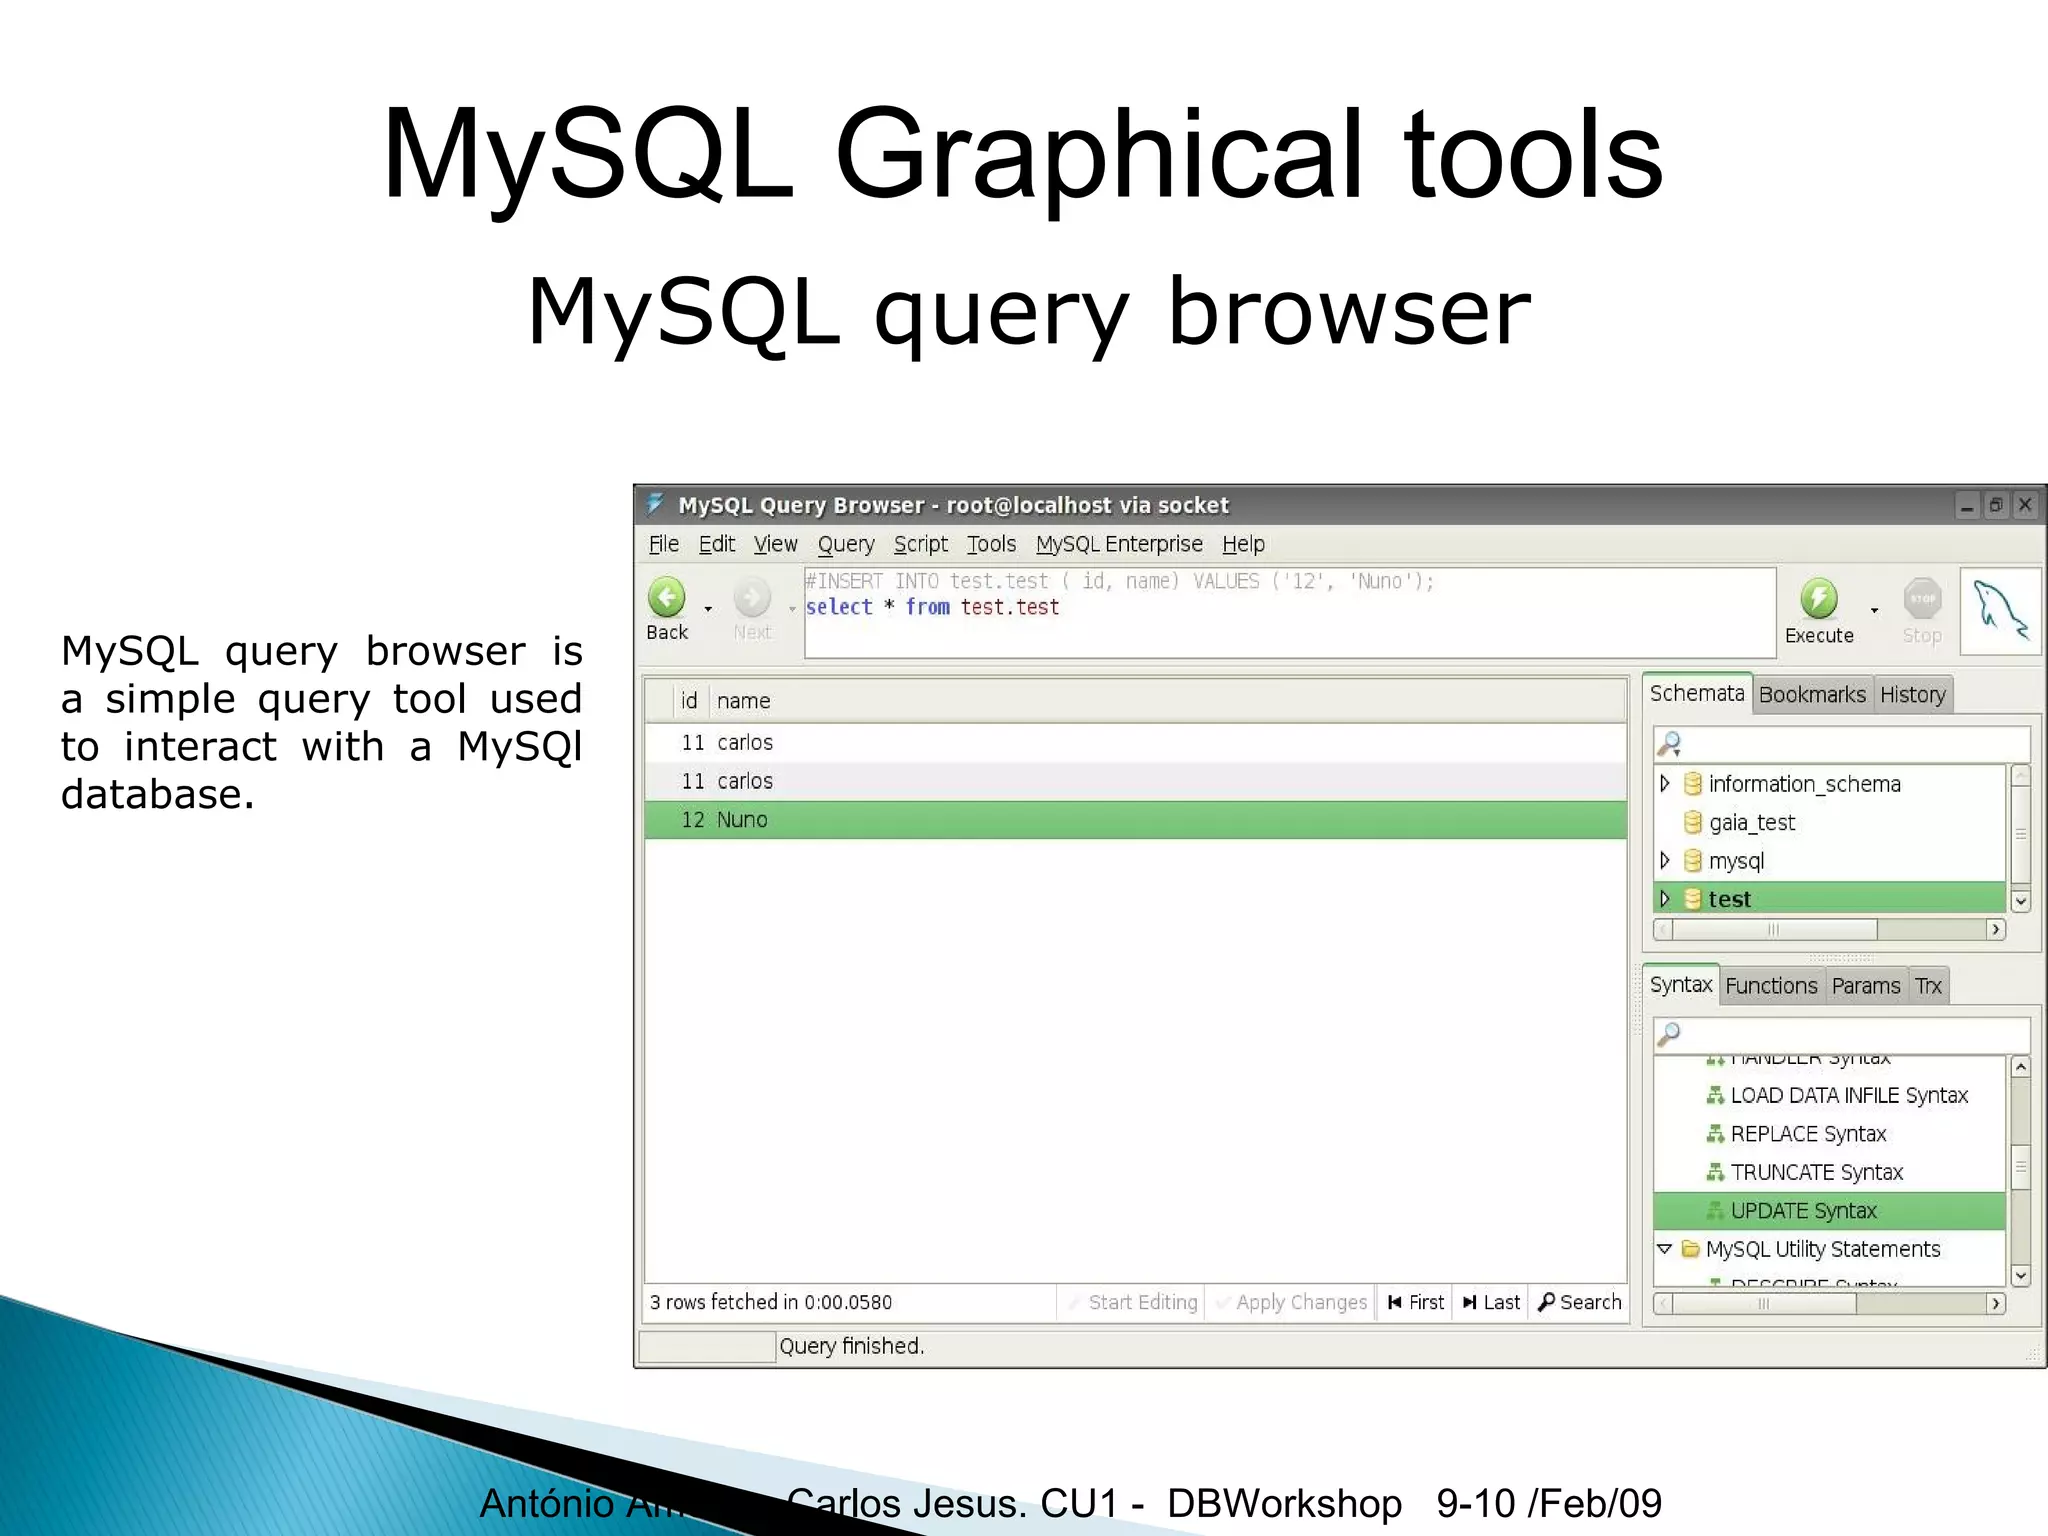Screen dimensions: 2048x1536
Task: Click the green Execute lightning icon
Action: click(x=1819, y=599)
